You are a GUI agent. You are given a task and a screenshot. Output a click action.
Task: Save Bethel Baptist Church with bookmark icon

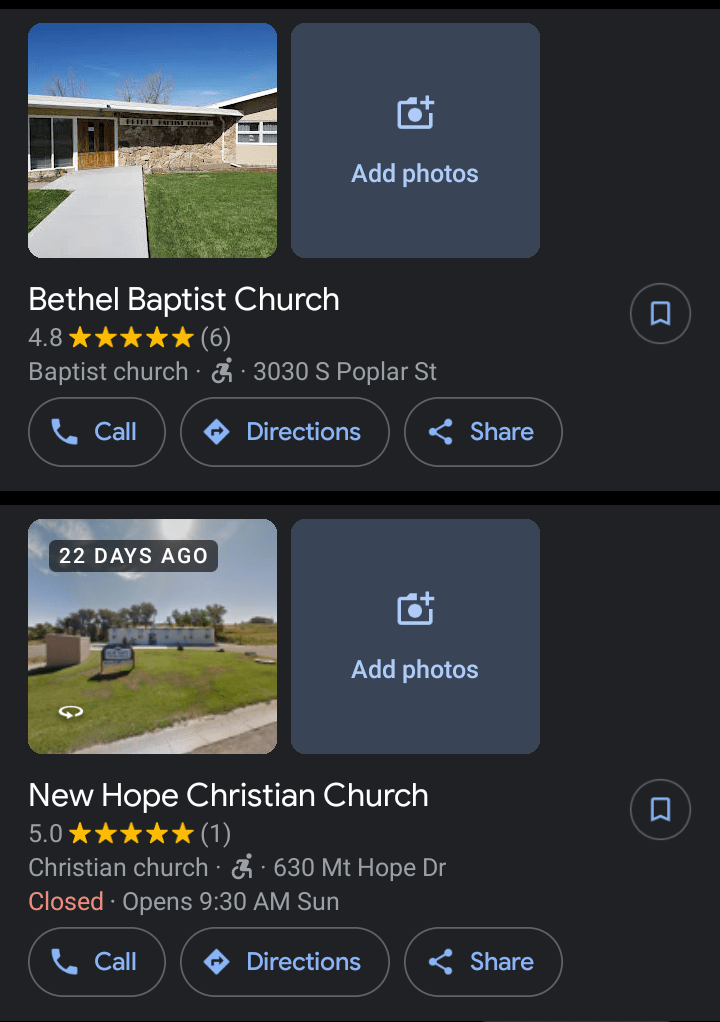[660, 314]
